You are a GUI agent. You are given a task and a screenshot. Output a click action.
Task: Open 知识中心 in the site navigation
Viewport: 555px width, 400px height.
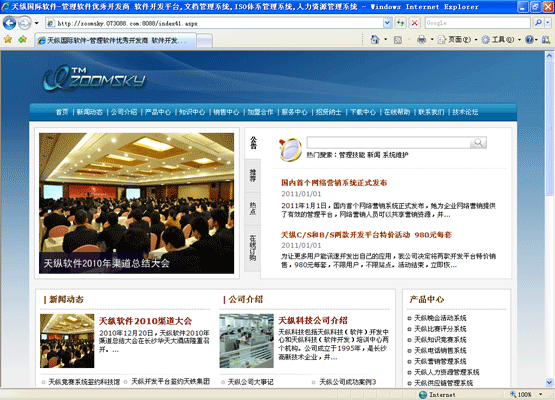192,112
